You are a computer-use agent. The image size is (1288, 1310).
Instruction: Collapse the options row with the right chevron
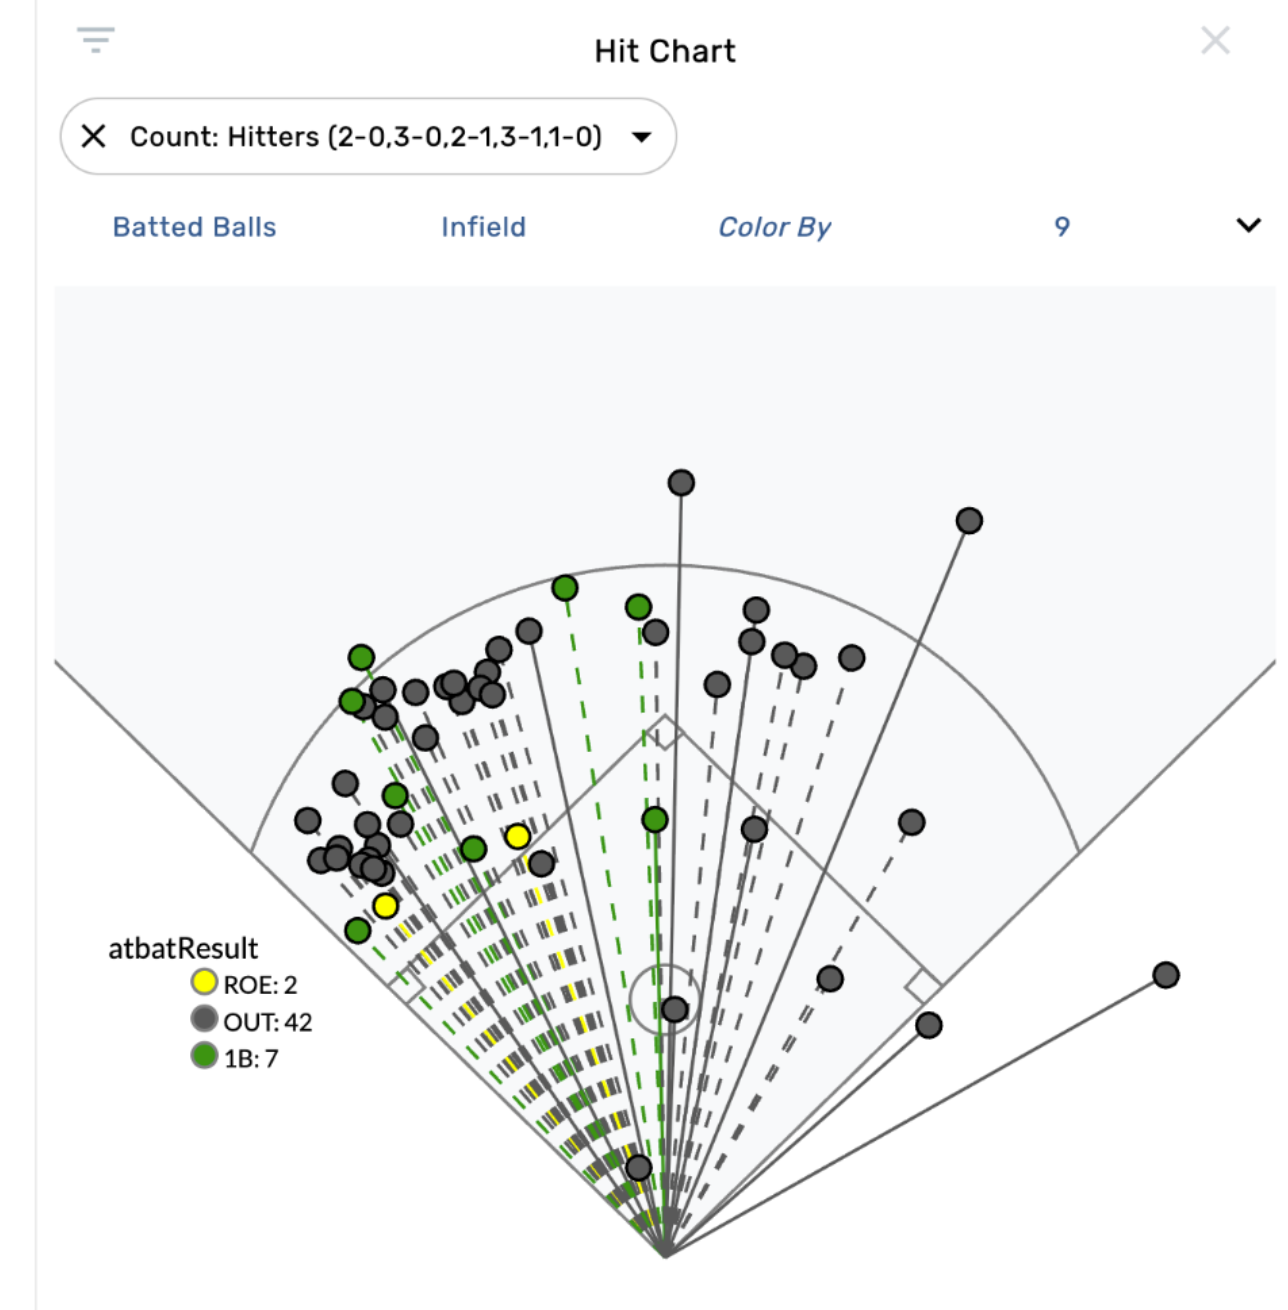pyautogui.click(x=1247, y=226)
